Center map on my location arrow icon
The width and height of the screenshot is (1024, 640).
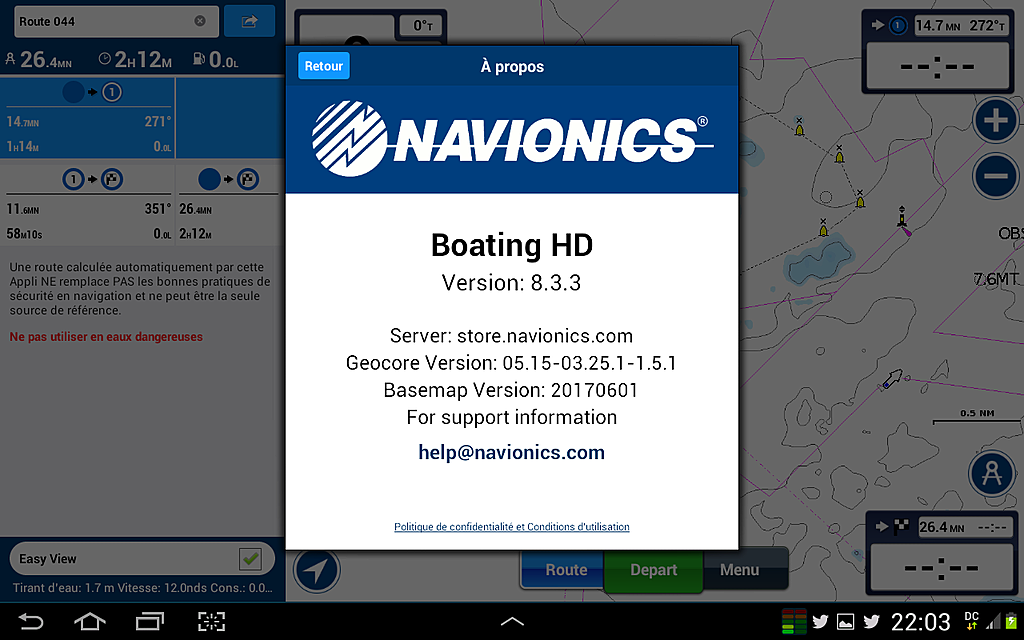(x=317, y=570)
